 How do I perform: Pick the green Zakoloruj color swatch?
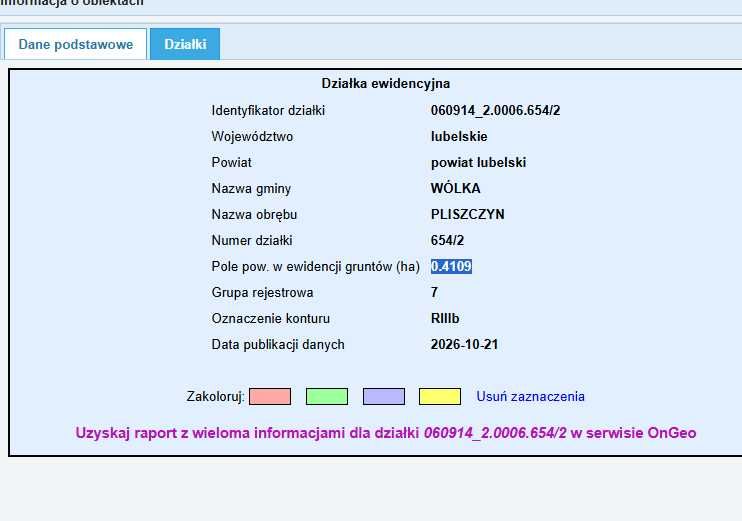[327, 397]
